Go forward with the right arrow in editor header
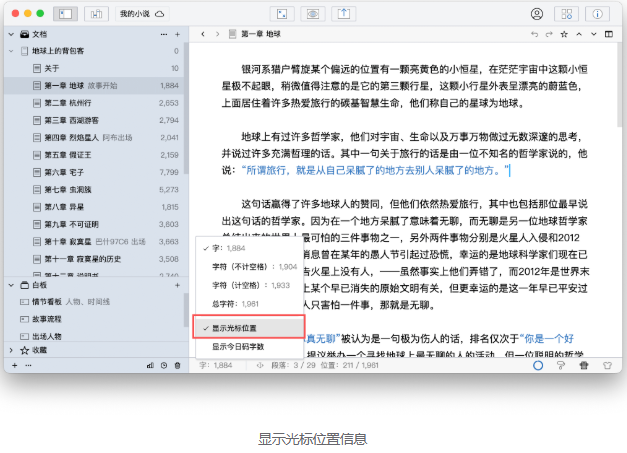Image resolution: width=627 pixels, height=453 pixels. pos(217,34)
